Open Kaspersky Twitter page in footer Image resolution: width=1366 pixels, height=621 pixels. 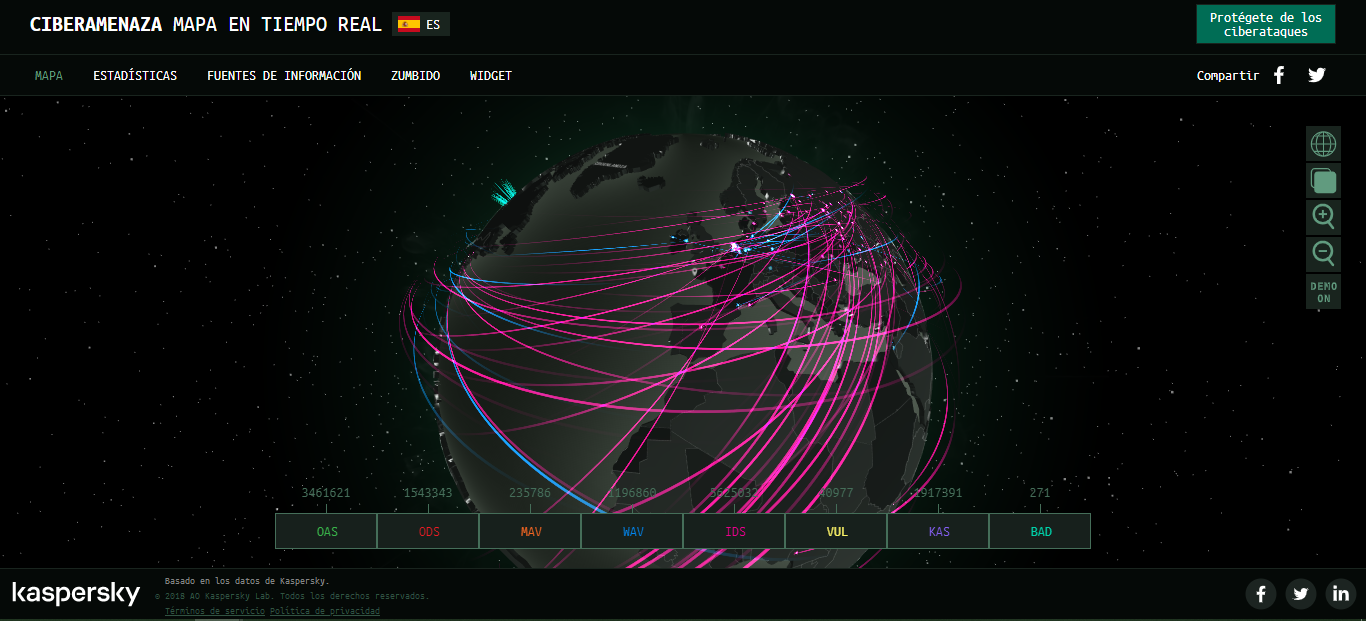pyautogui.click(x=1300, y=594)
